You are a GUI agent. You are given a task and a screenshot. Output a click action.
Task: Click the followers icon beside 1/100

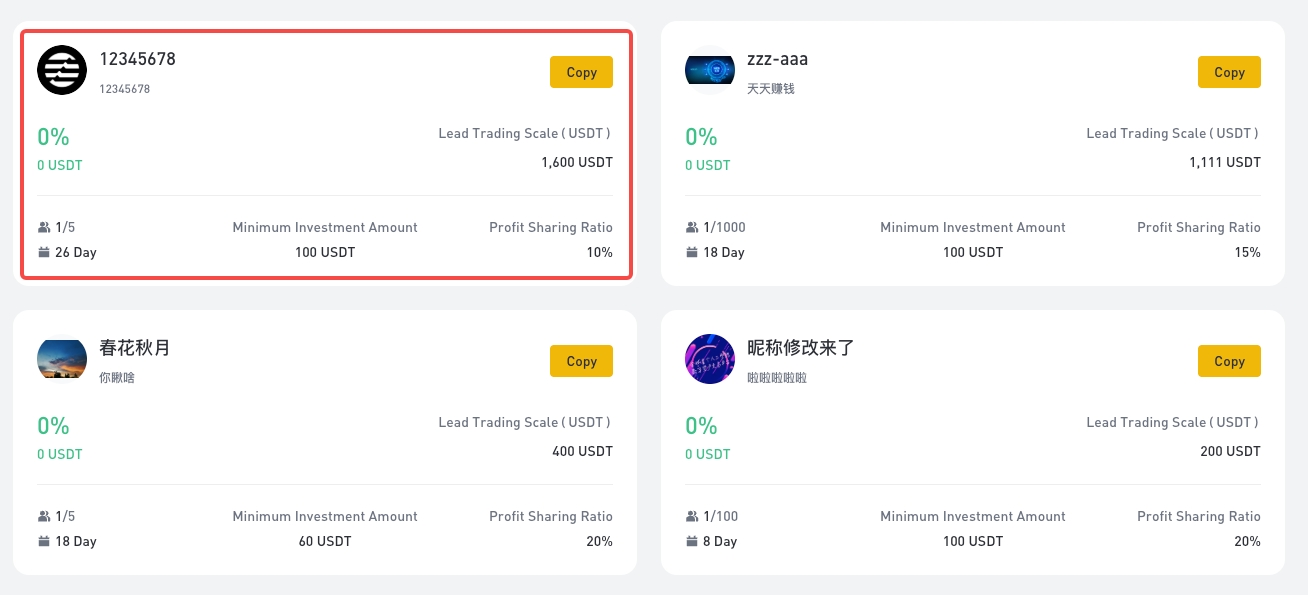pyautogui.click(x=692, y=517)
